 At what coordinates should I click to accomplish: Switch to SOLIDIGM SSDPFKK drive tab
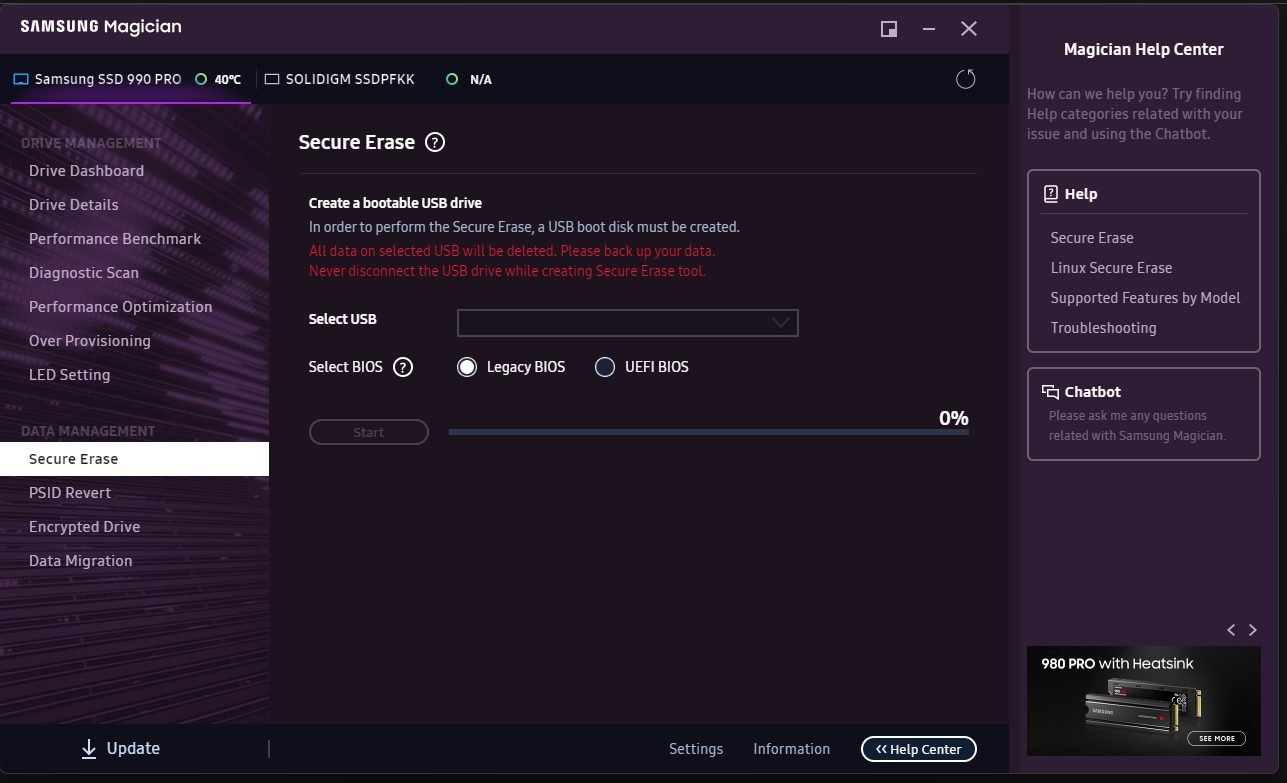[349, 79]
